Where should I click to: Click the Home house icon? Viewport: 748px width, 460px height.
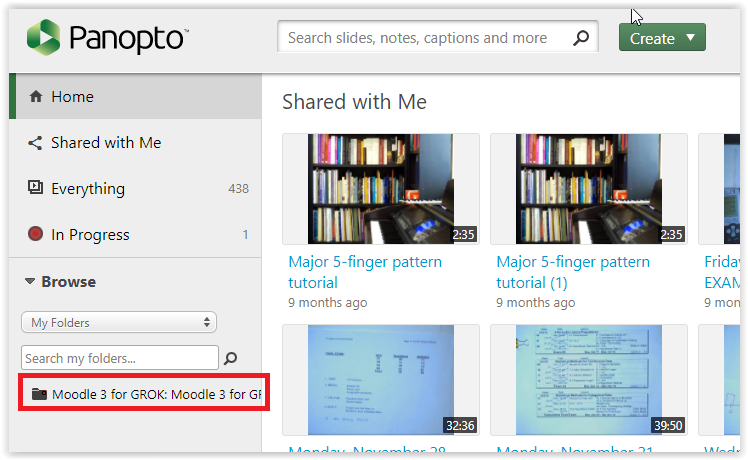(x=36, y=96)
